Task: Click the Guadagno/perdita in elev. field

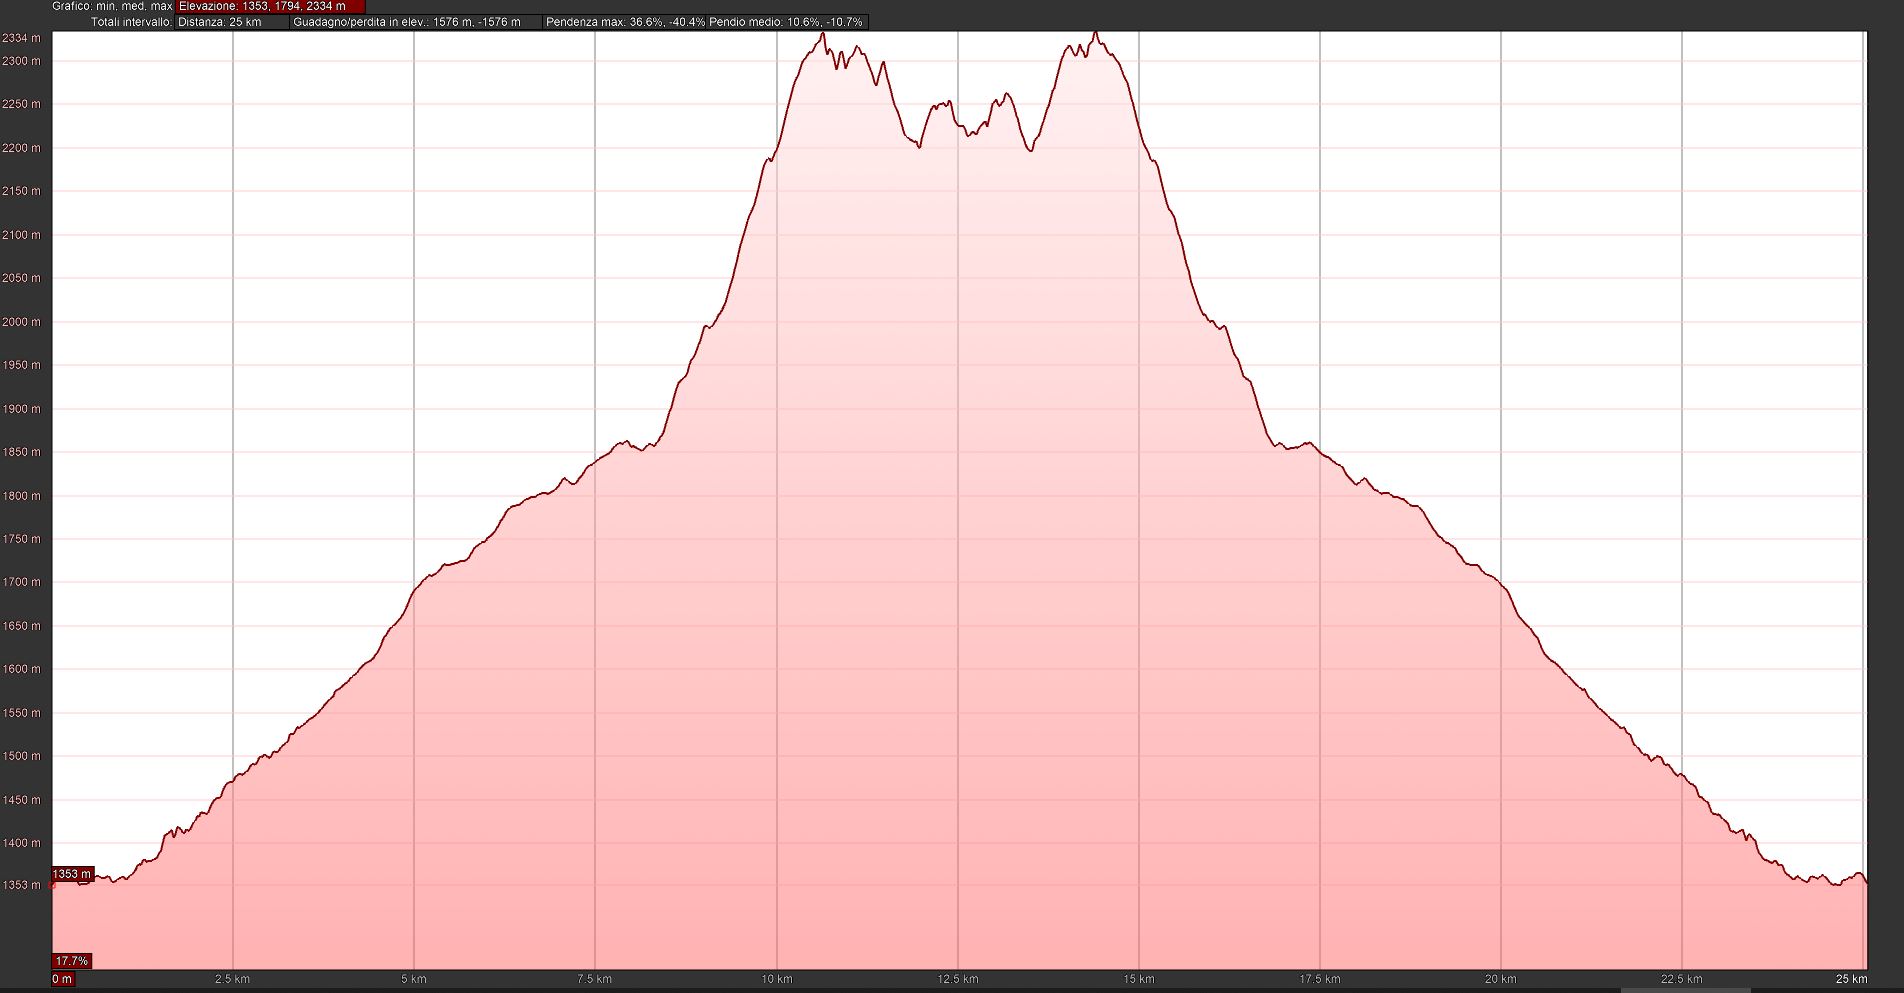Action: pos(416,22)
